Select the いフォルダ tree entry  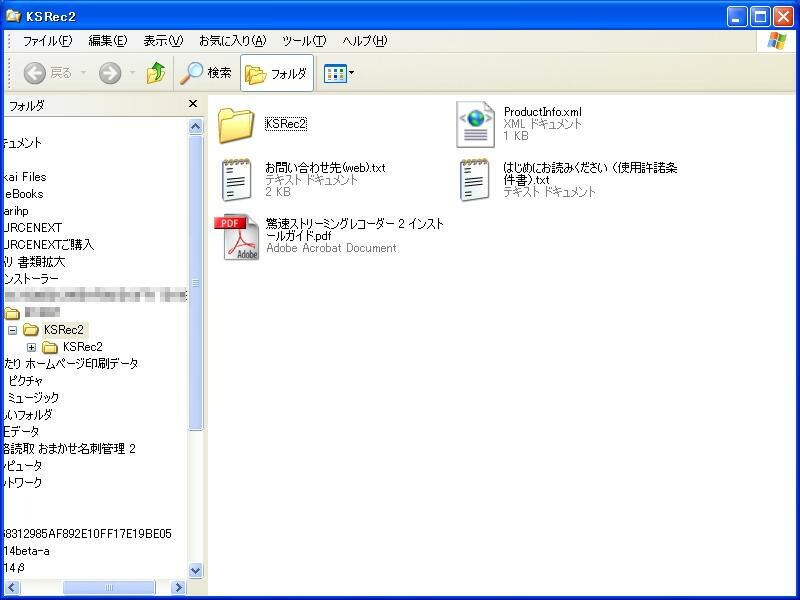28,414
